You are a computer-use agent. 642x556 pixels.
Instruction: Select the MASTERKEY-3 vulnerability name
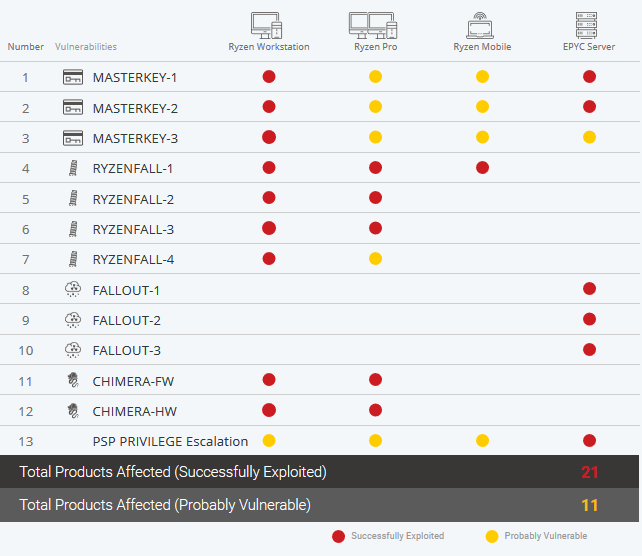pos(135,139)
